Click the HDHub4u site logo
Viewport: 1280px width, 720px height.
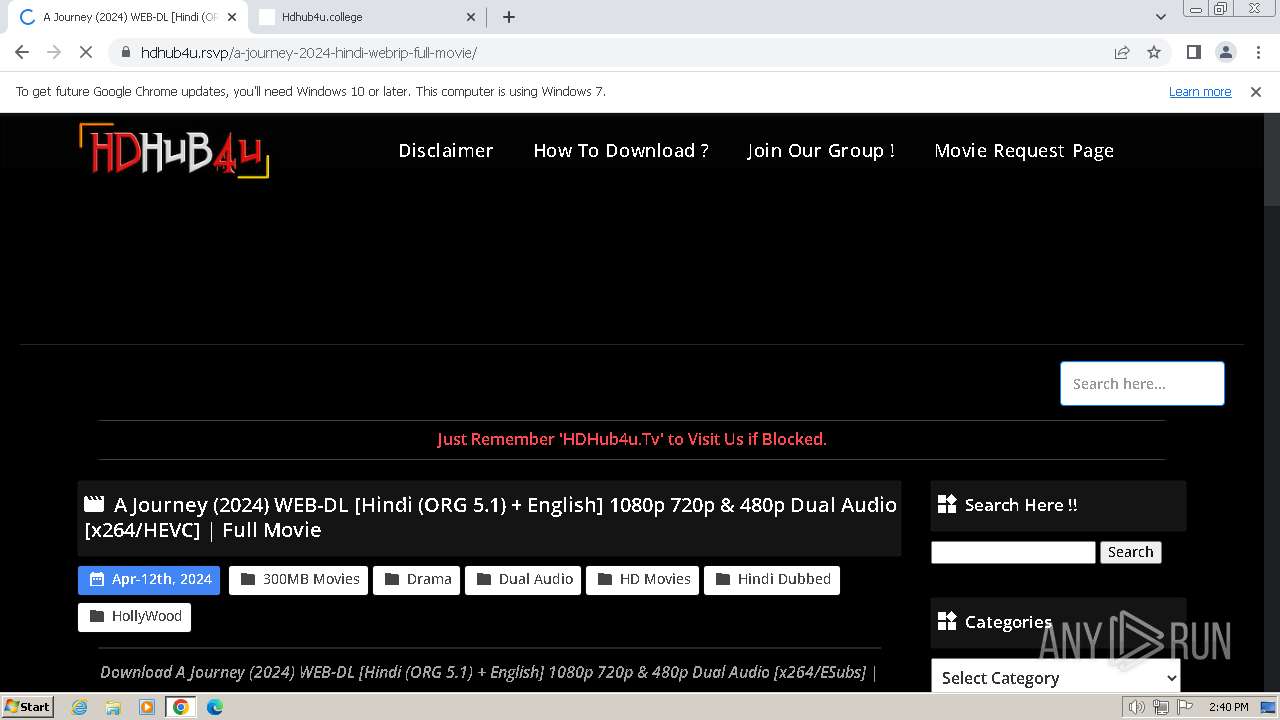click(174, 151)
